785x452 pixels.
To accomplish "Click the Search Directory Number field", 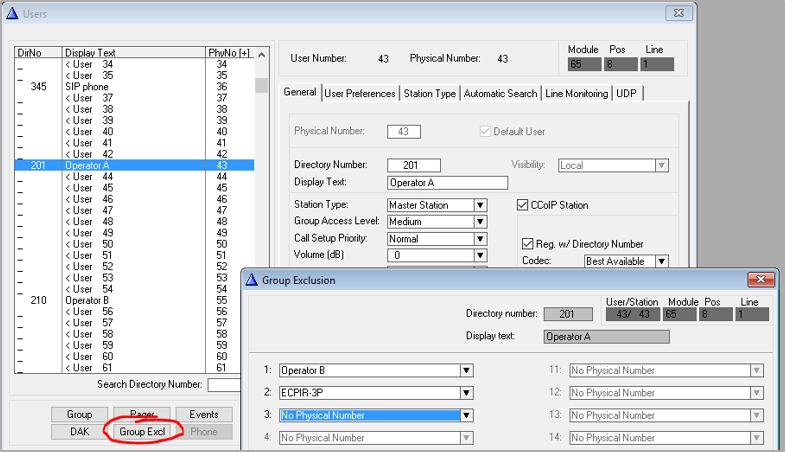I will click(x=224, y=384).
